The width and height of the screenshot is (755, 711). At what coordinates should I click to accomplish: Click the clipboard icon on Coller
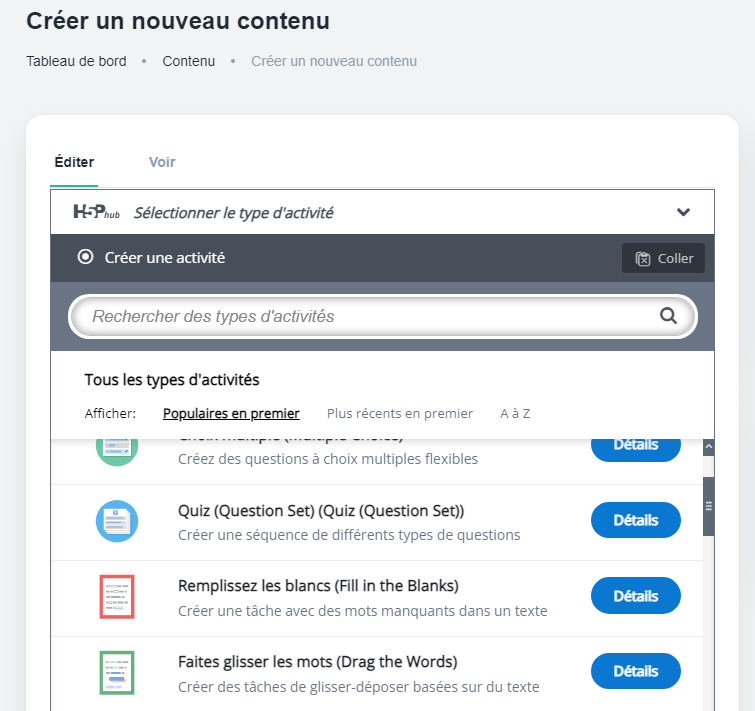tap(643, 259)
